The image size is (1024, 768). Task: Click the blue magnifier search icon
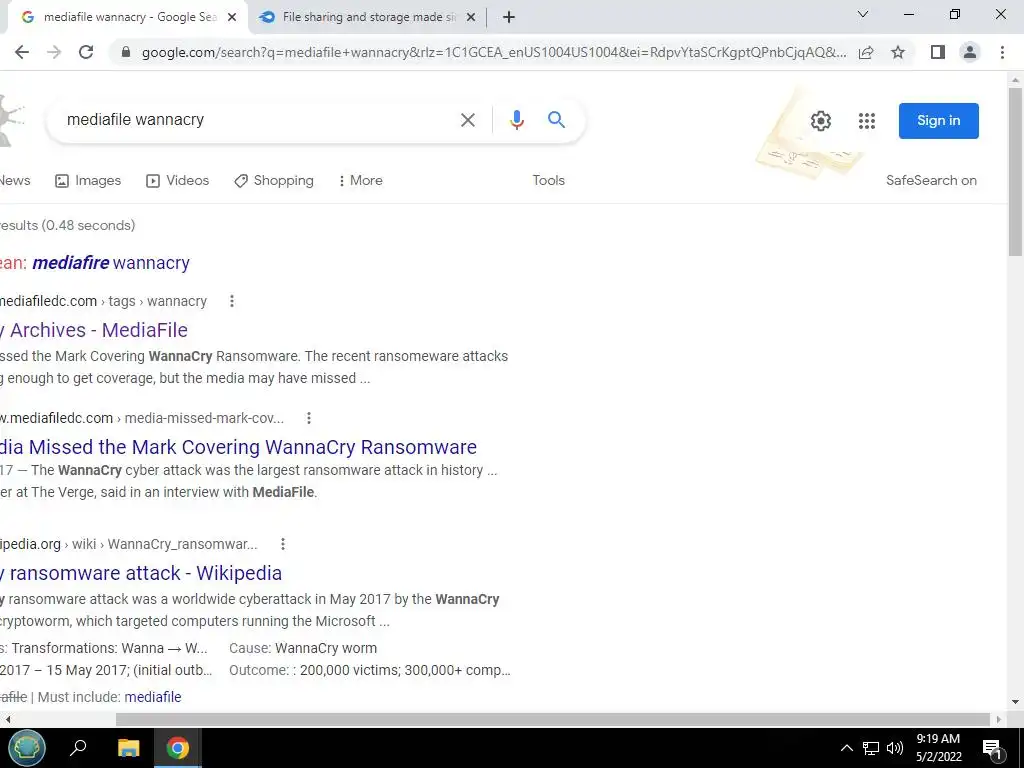coord(556,120)
